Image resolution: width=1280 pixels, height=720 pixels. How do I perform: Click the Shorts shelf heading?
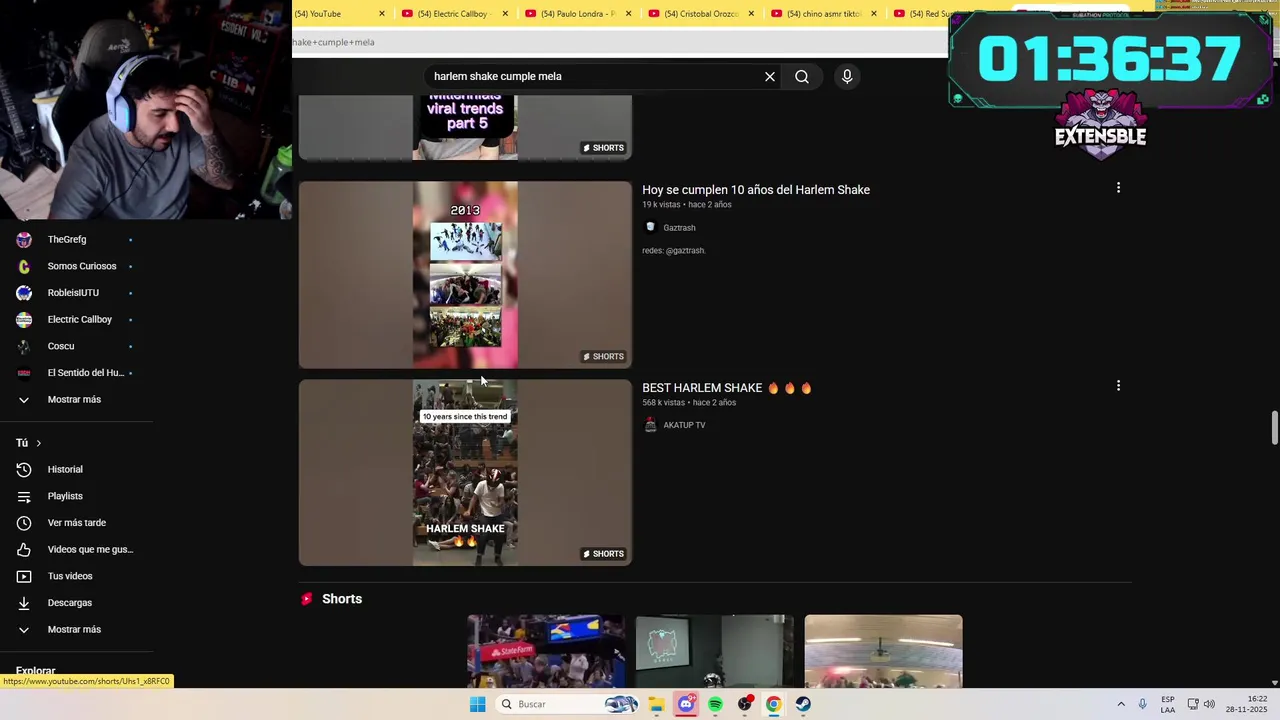tap(342, 599)
